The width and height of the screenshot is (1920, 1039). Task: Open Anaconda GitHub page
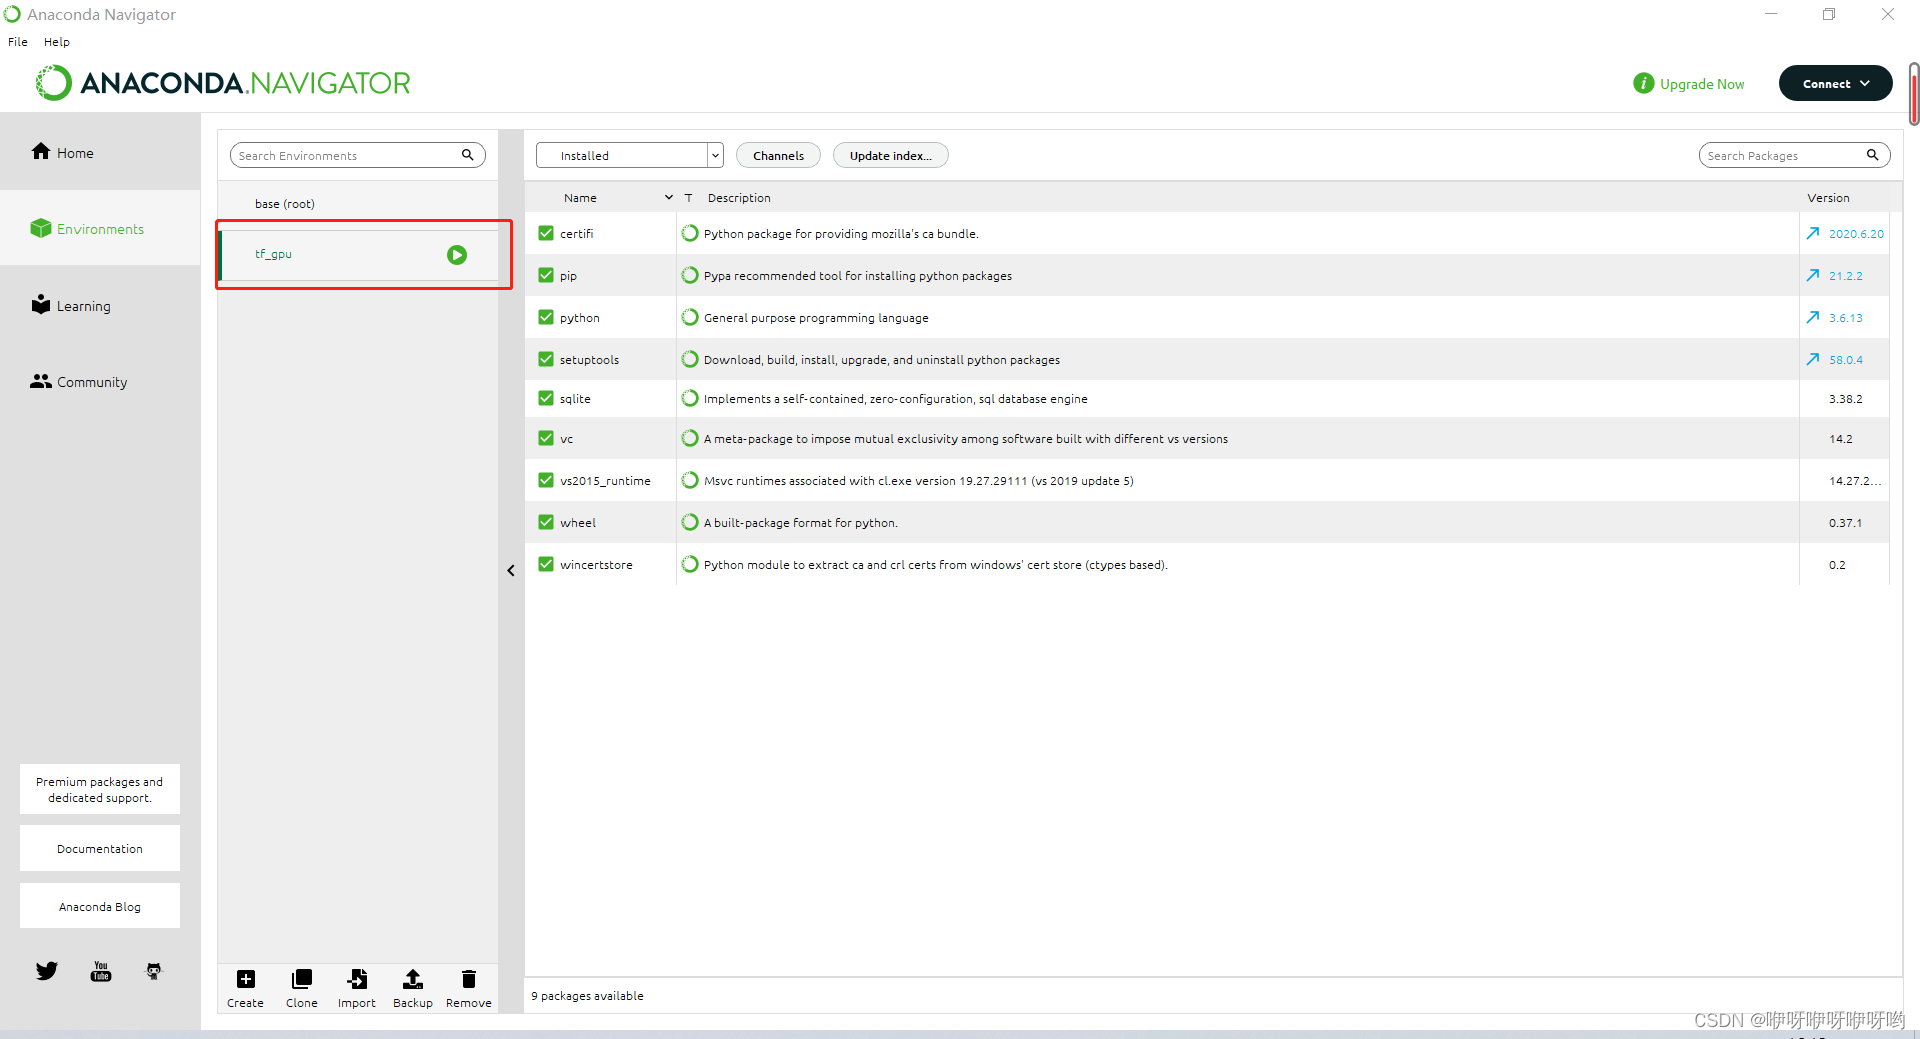(154, 971)
